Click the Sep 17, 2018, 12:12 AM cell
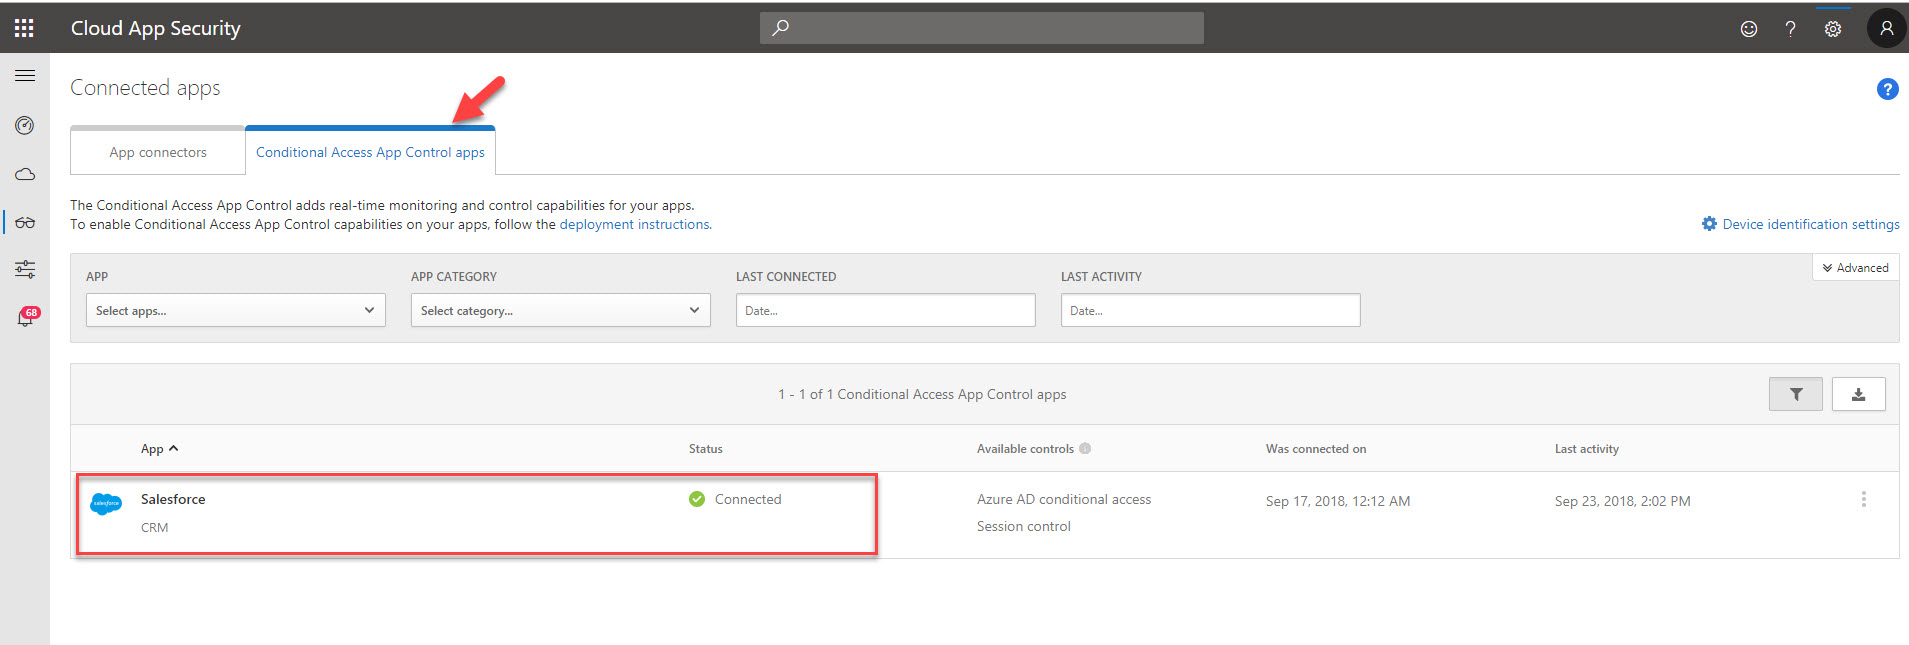 tap(1338, 501)
